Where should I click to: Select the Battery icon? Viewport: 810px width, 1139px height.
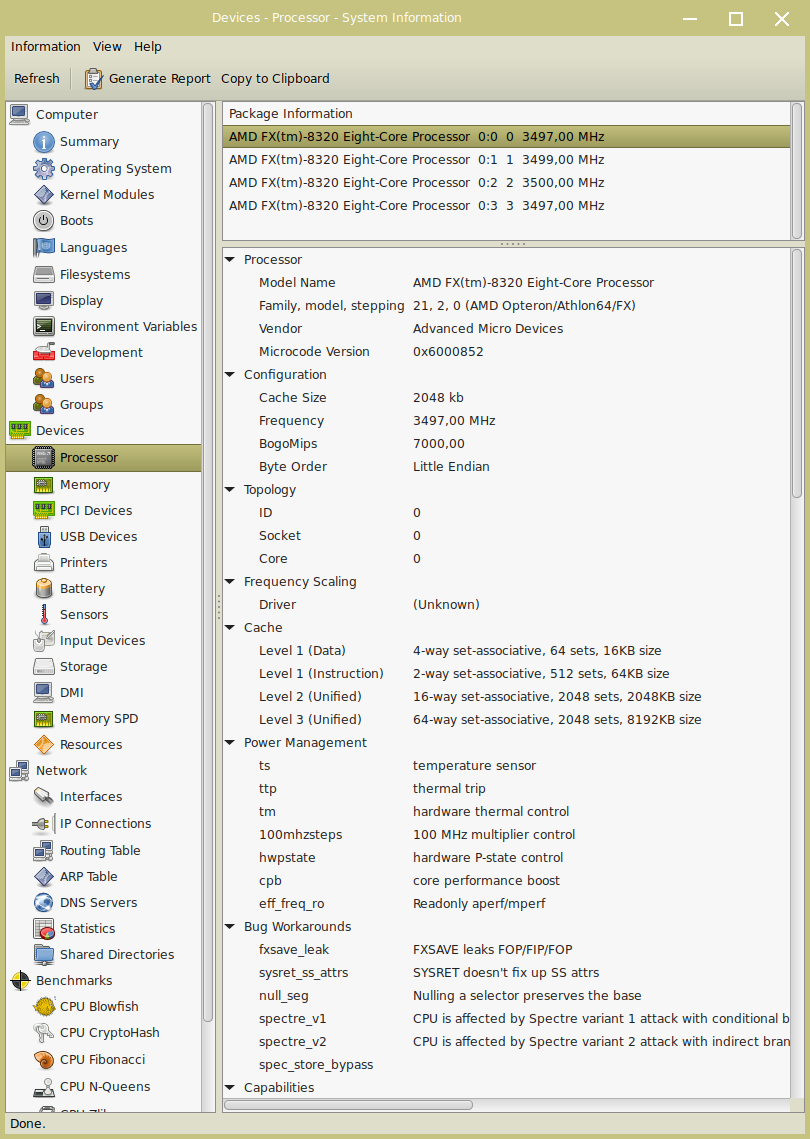(44, 588)
